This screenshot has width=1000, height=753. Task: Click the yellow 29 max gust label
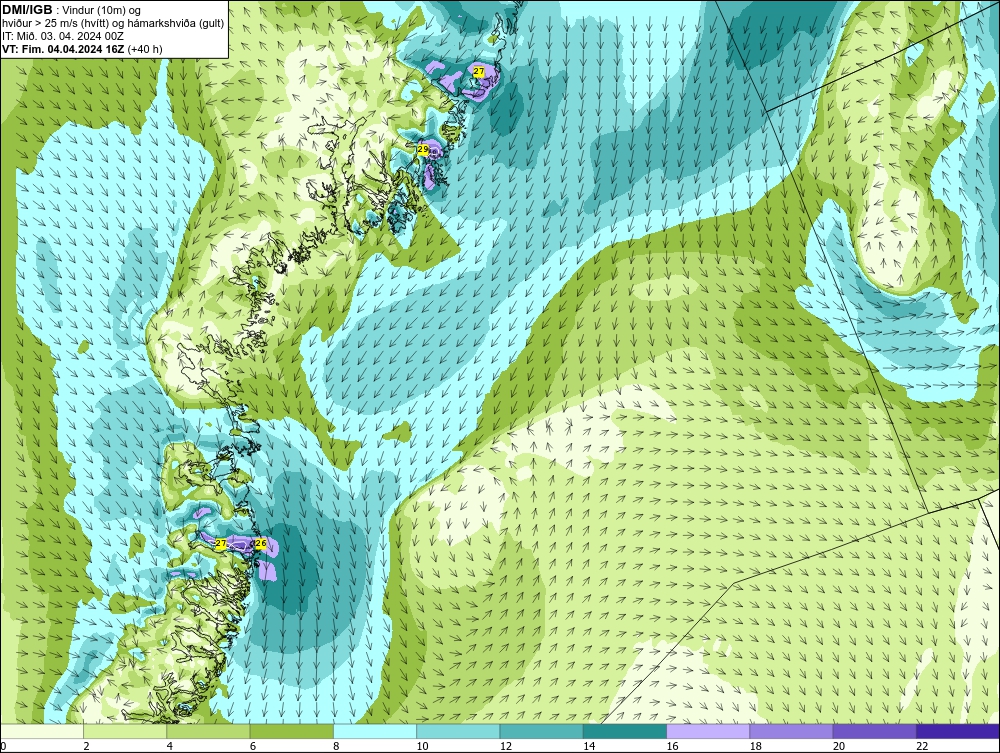tap(423, 149)
